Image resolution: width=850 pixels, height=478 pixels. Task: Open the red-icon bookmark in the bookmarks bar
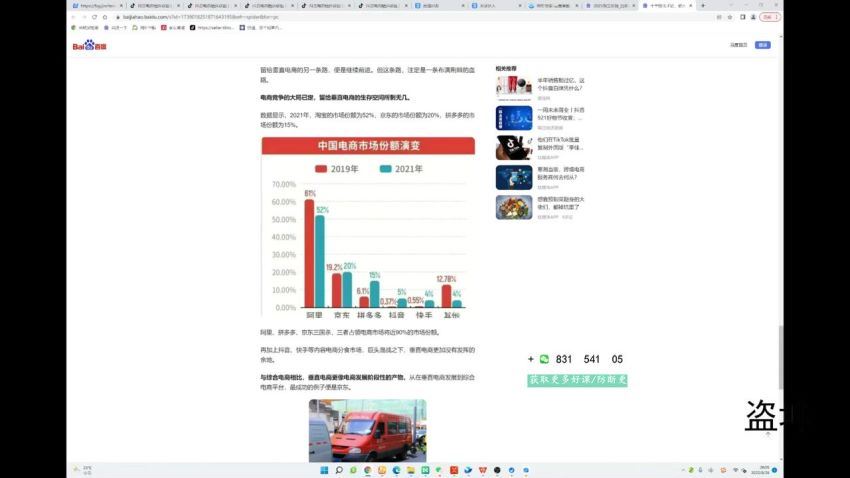pyautogui.click(x=173, y=28)
